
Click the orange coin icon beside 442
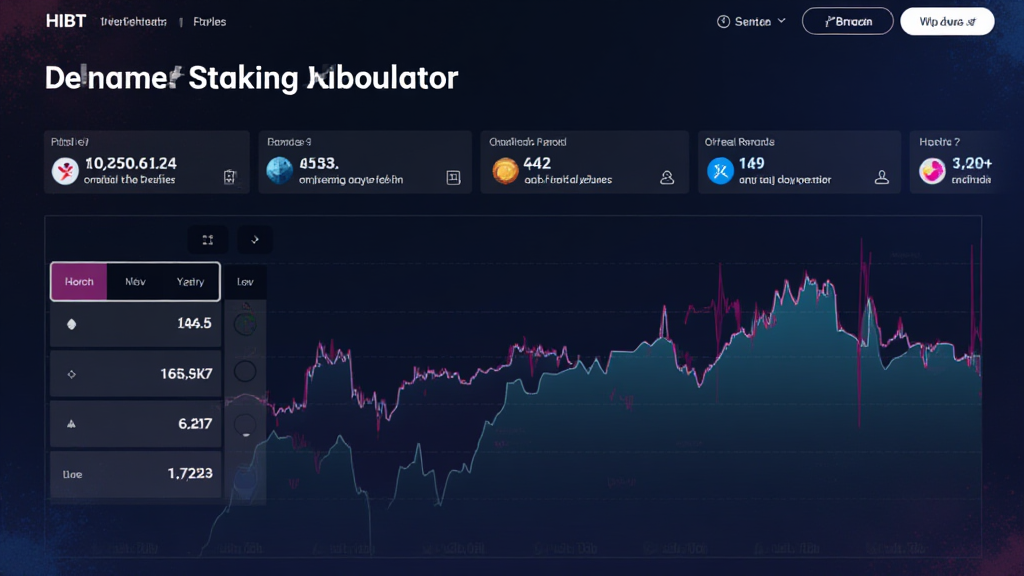click(505, 171)
